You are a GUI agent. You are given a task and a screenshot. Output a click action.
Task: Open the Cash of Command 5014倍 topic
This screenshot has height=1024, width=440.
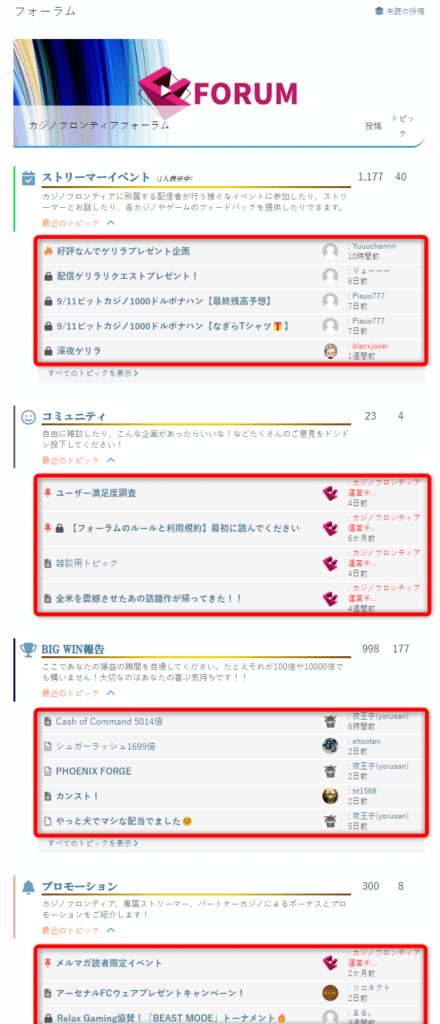click(x=109, y=722)
